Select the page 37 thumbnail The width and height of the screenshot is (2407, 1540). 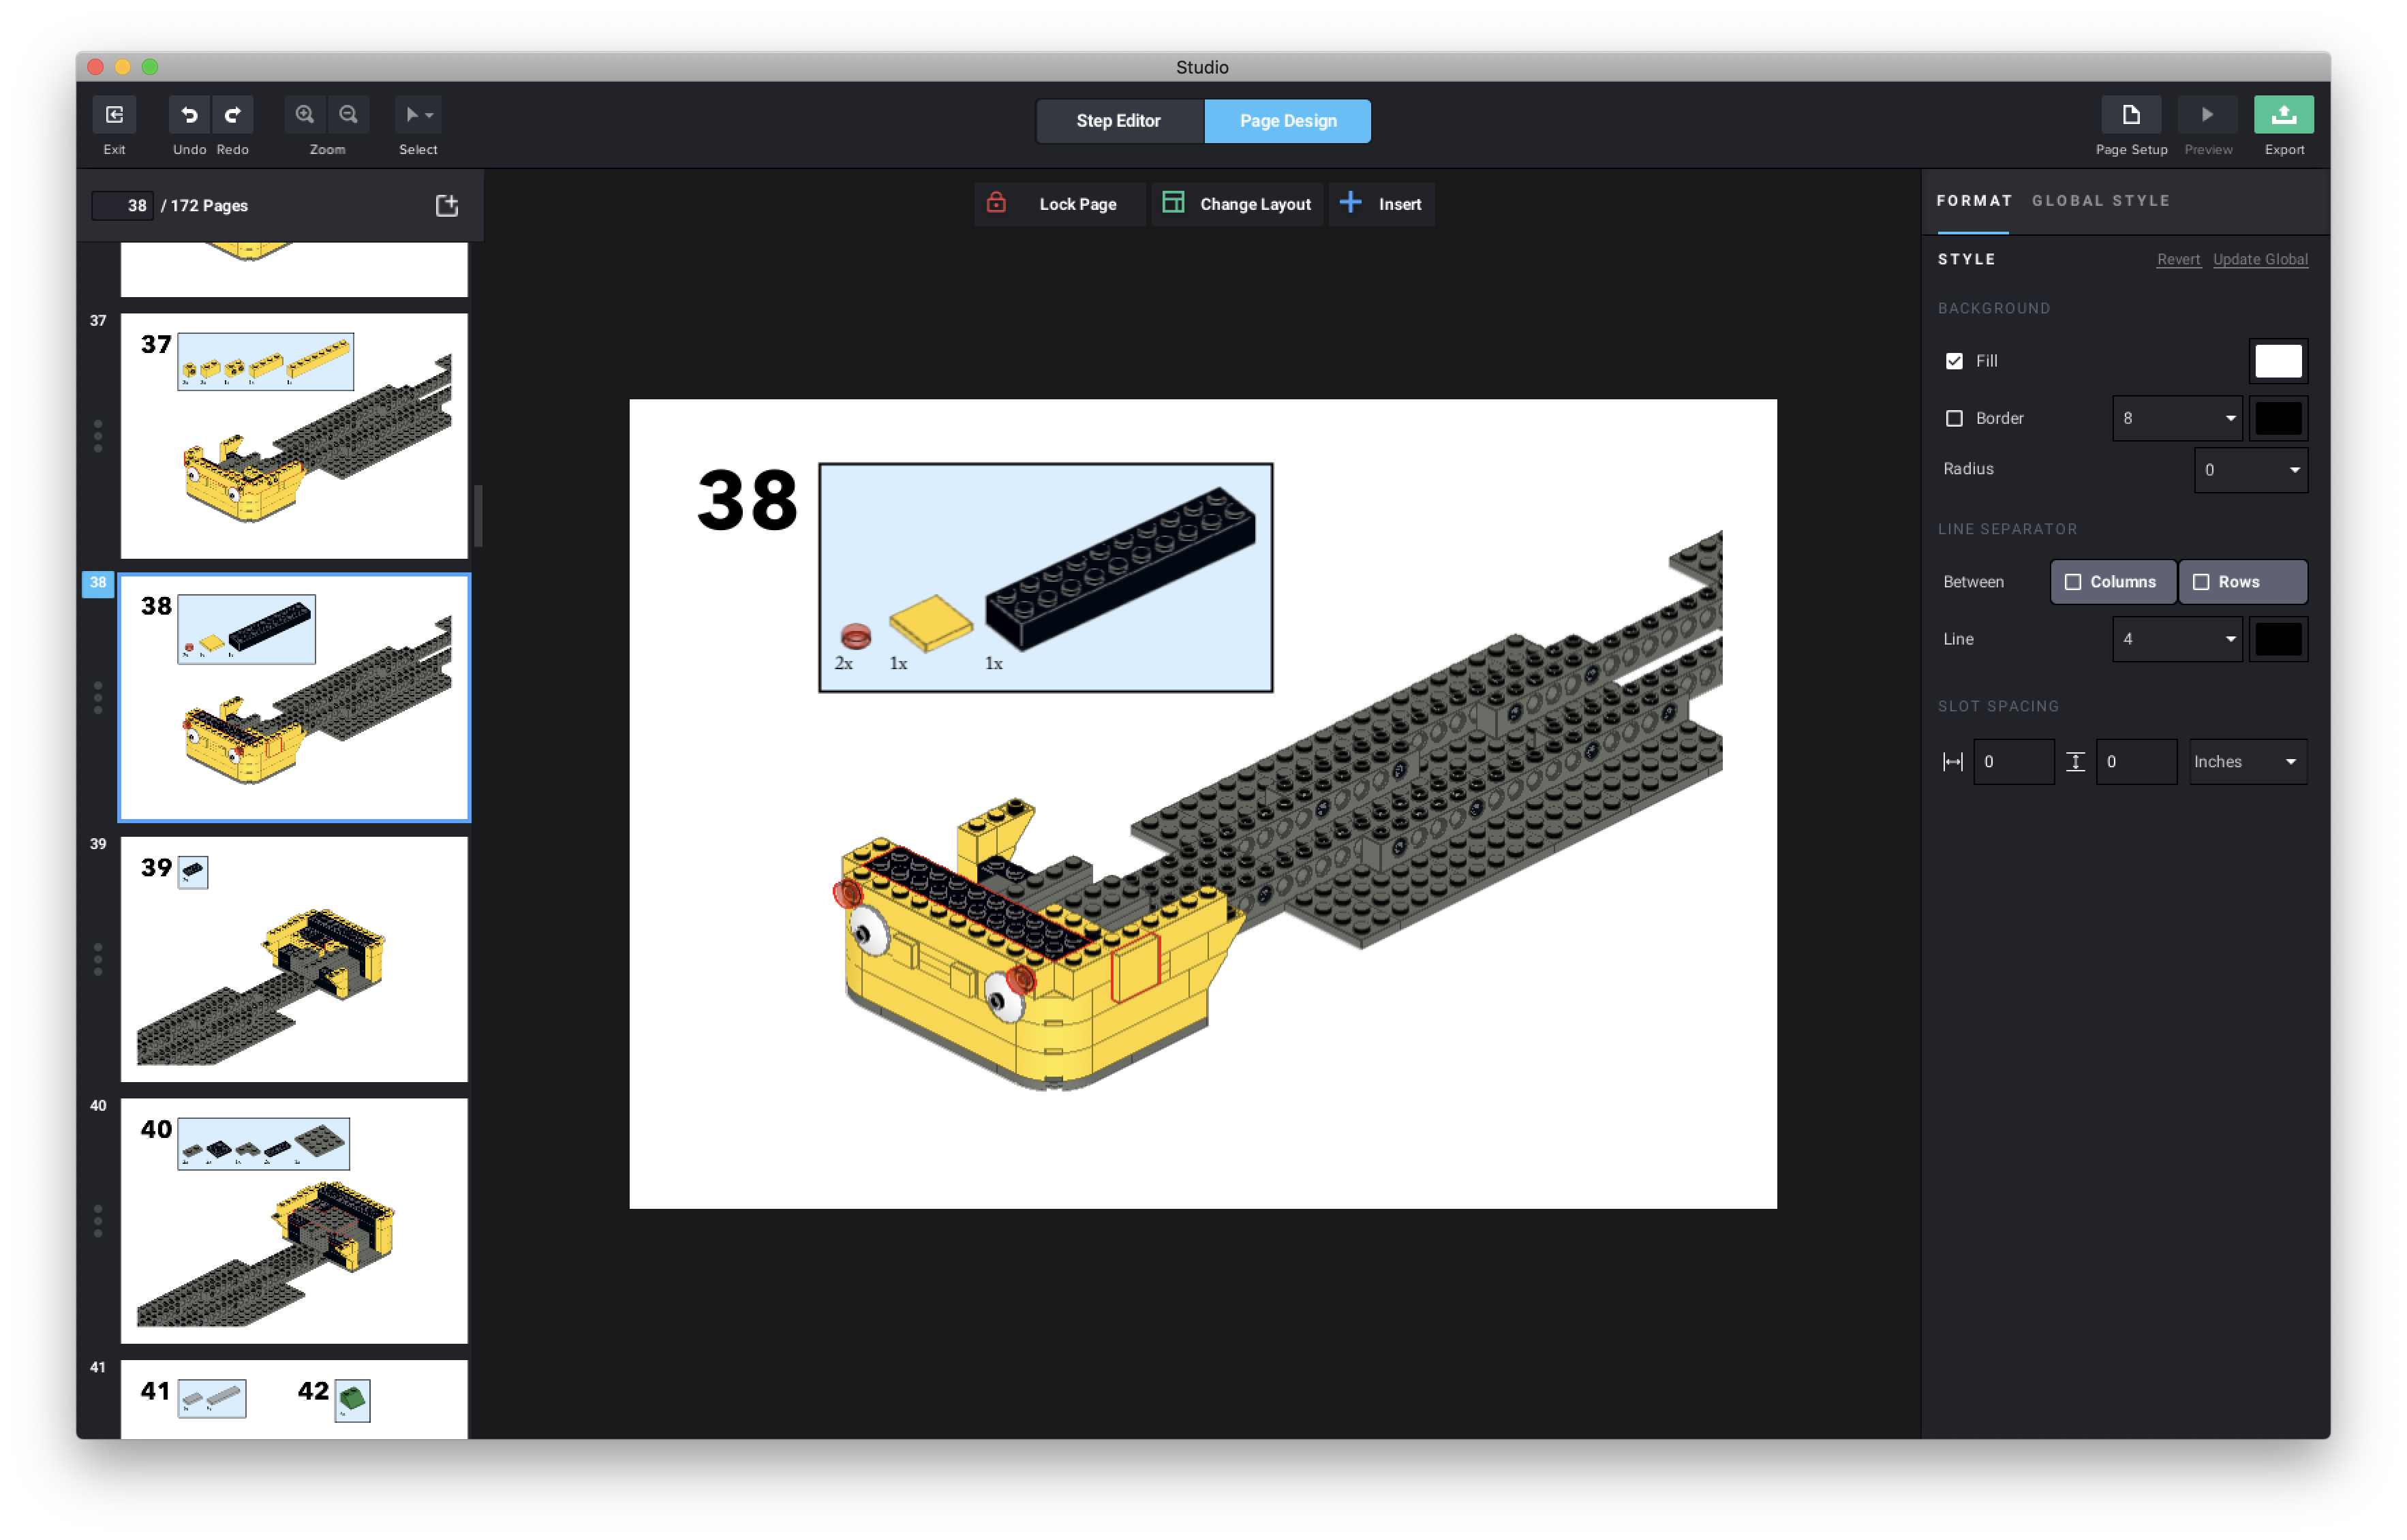tap(294, 436)
